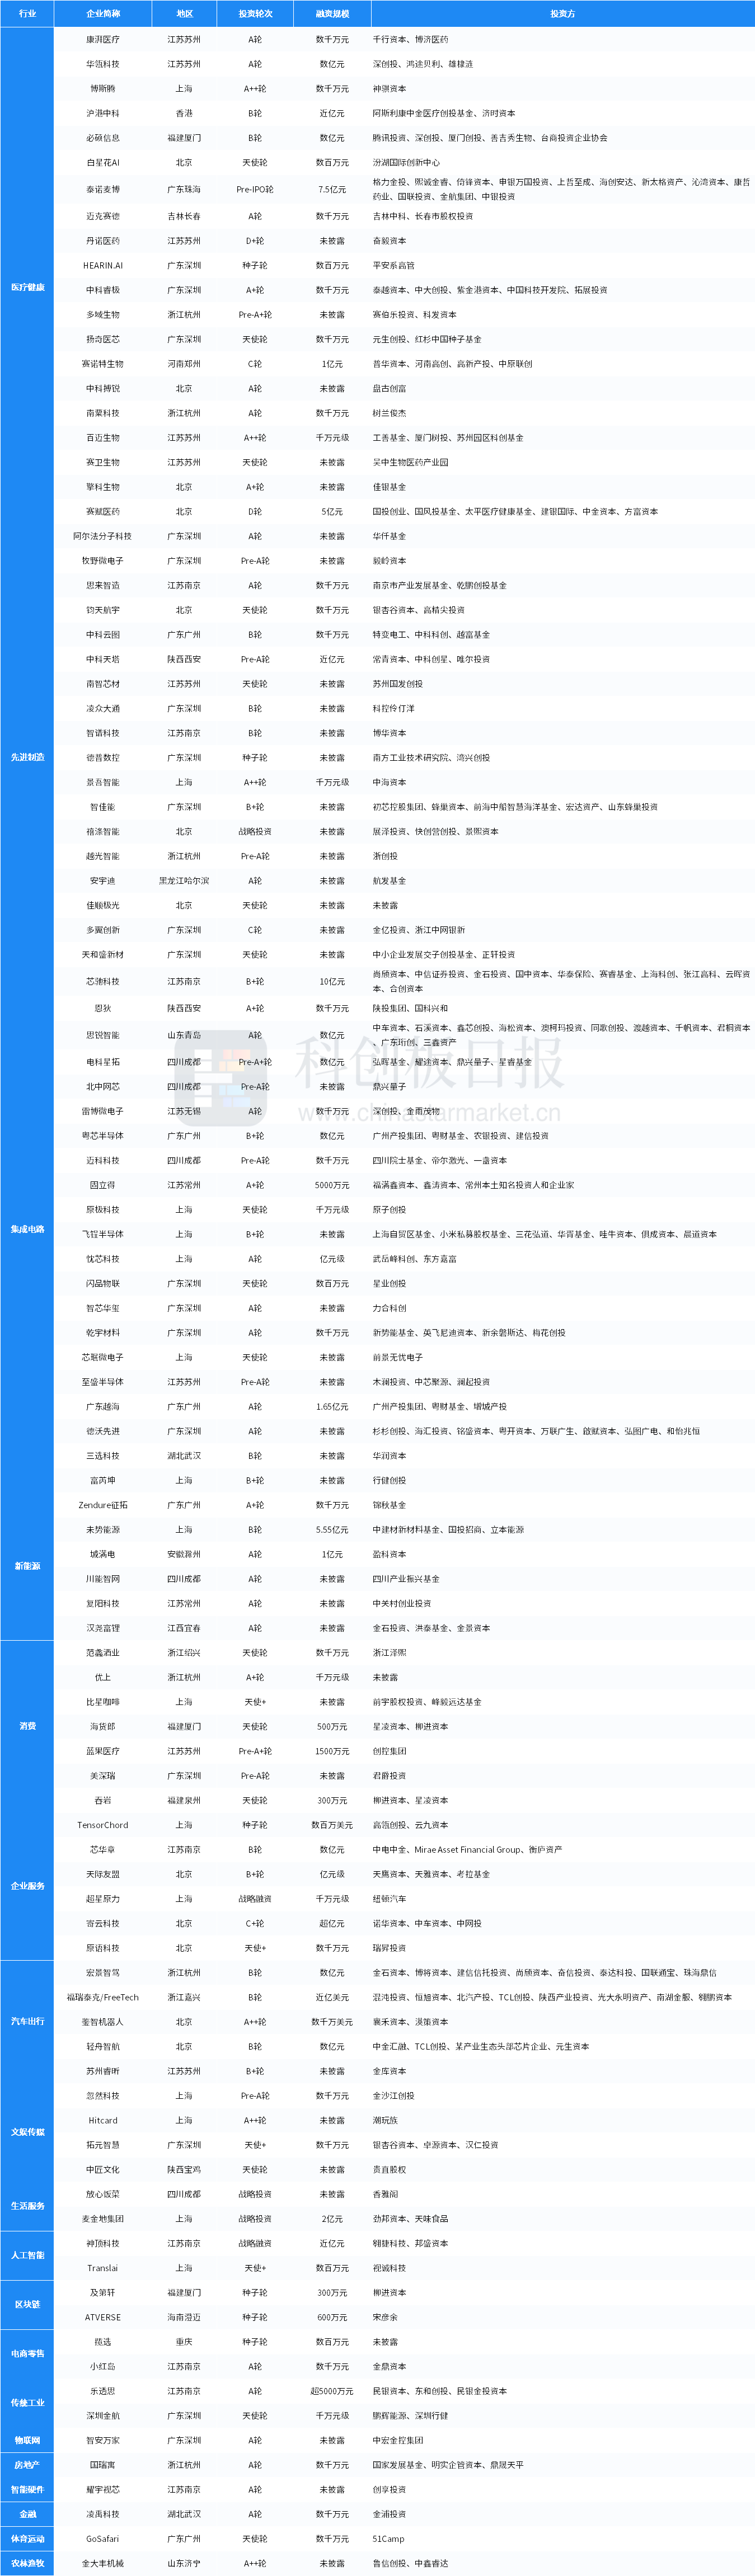Click the '投资方' column header
This screenshot has height=2576, width=755.
(x=563, y=14)
